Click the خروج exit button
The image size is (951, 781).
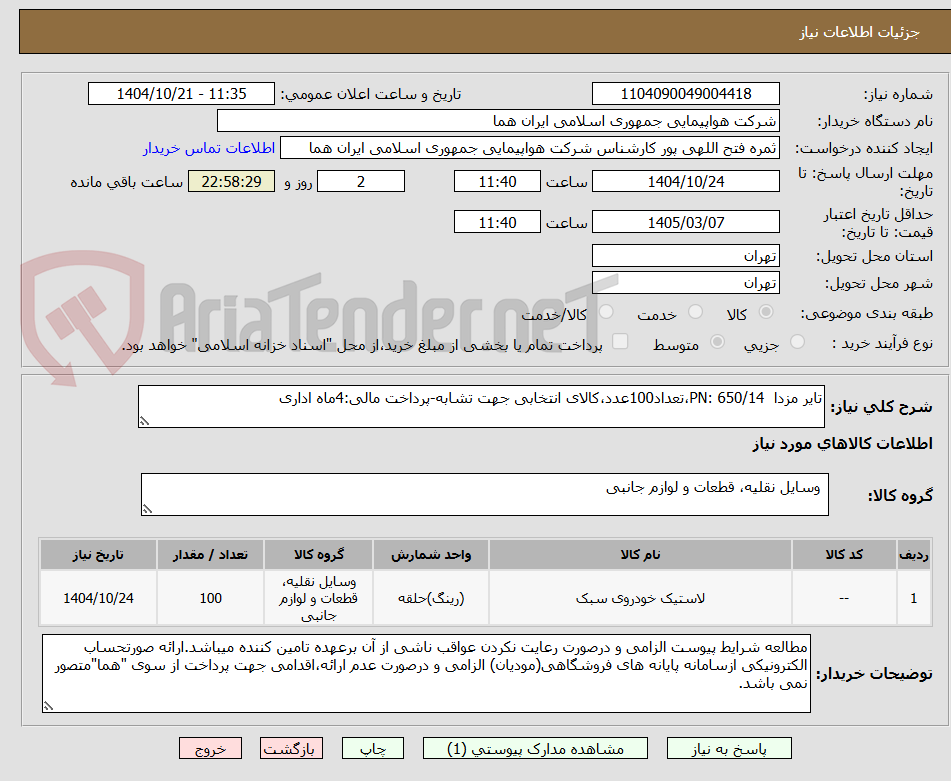(210, 748)
